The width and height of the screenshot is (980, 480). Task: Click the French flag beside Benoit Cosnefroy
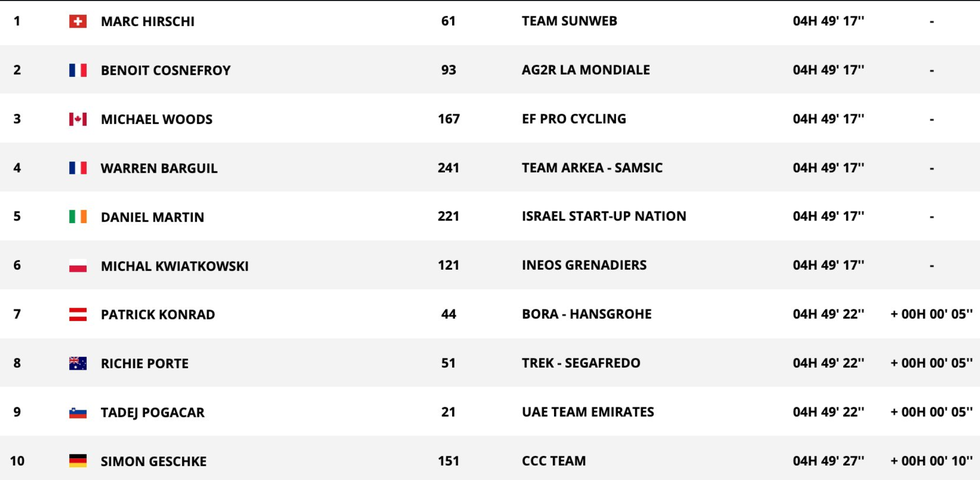pos(78,70)
